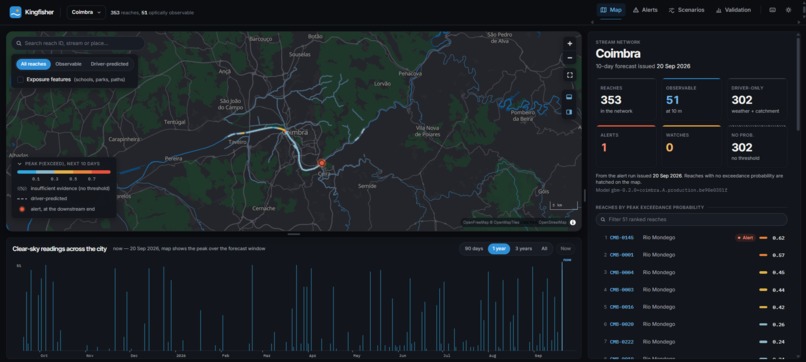Screen dimensions: 806x362
Task: Enable the Exposure features checkbox
Action: point(20,80)
